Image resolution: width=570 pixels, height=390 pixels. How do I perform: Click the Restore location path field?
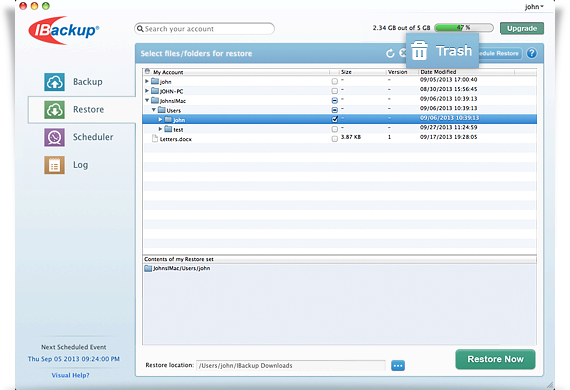(x=291, y=366)
